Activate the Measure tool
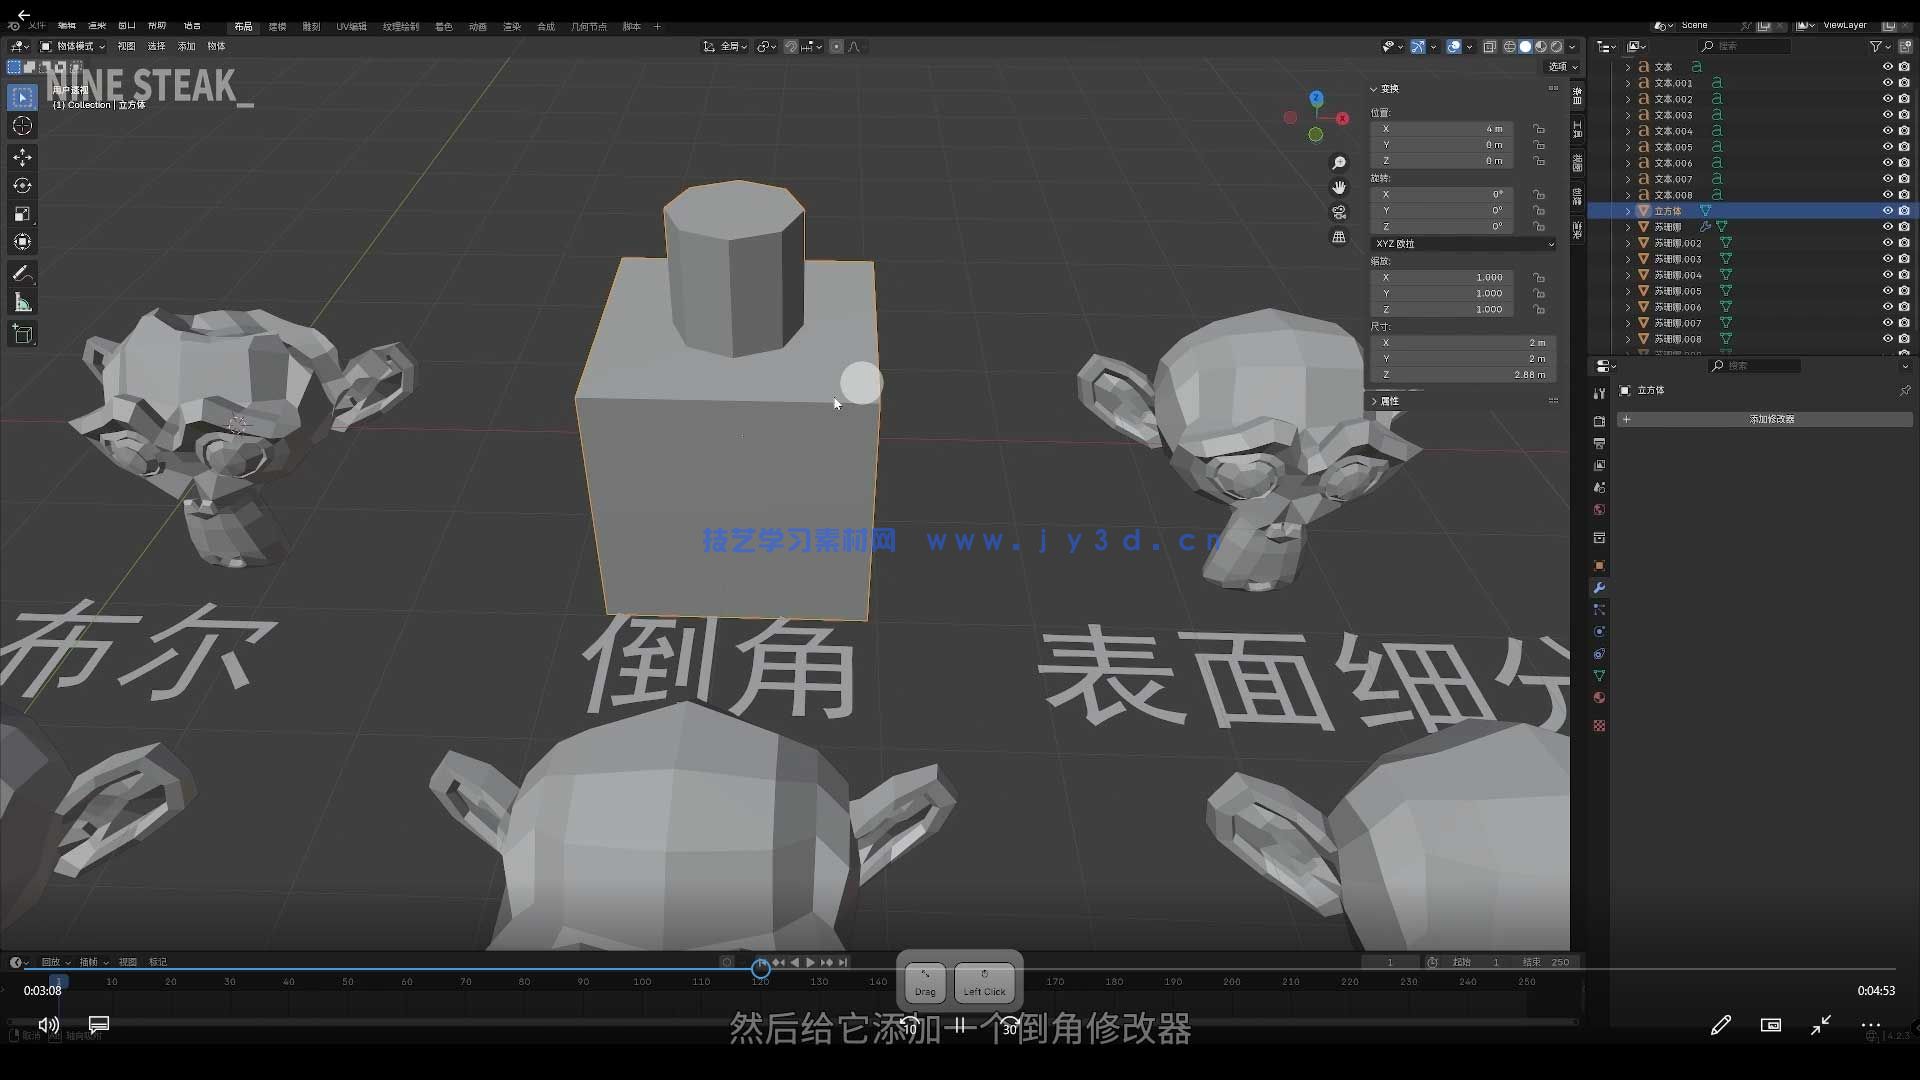 pos(22,301)
